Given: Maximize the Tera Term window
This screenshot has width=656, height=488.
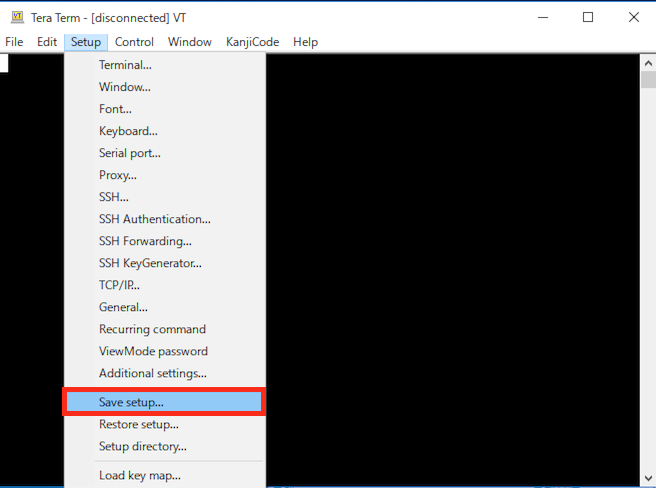Looking at the screenshot, I should tap(588, 17).
